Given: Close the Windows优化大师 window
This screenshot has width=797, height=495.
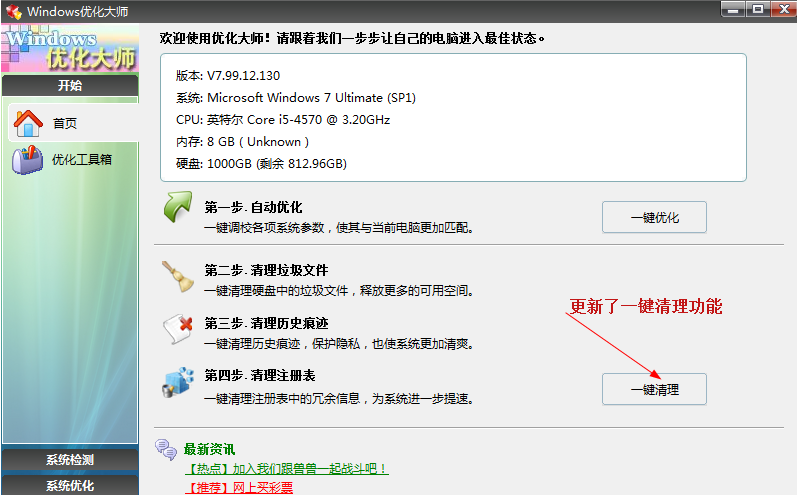Looking at the screenshot, I should click(x=784, y=9).
